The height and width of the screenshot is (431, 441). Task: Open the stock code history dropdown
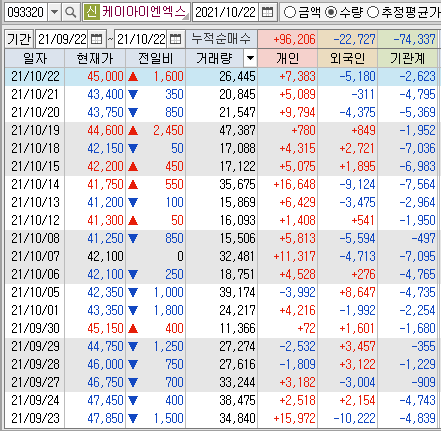point(54,12)
